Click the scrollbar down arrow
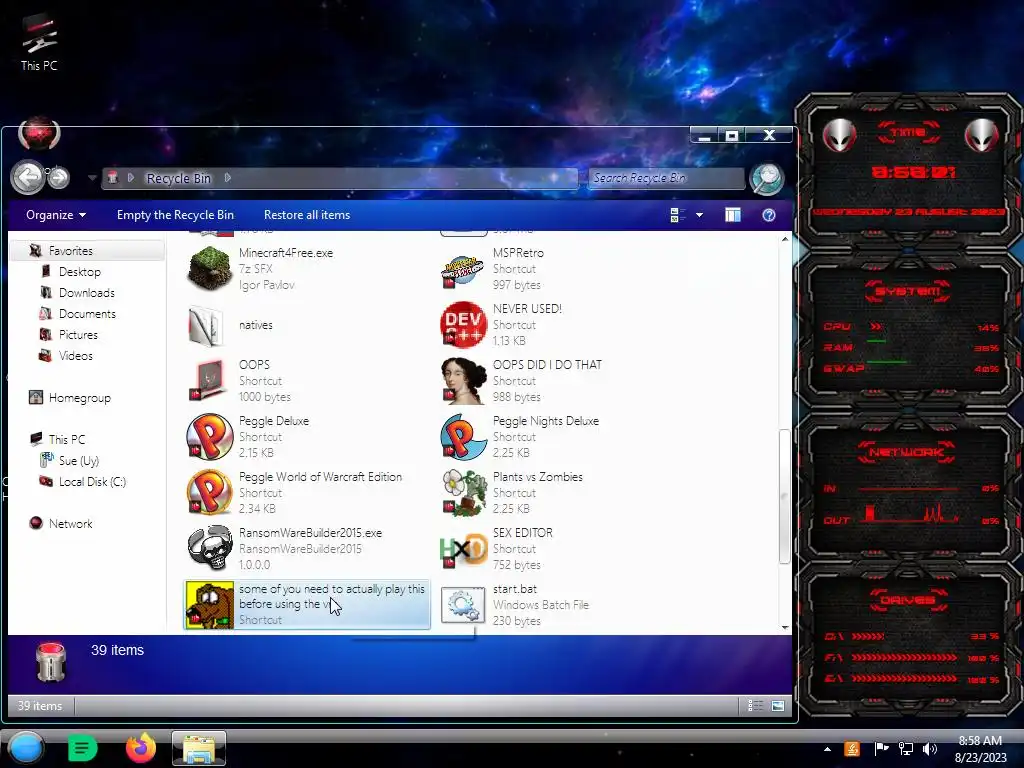This screenshot has height=768, width=1024. pos(785,627)
